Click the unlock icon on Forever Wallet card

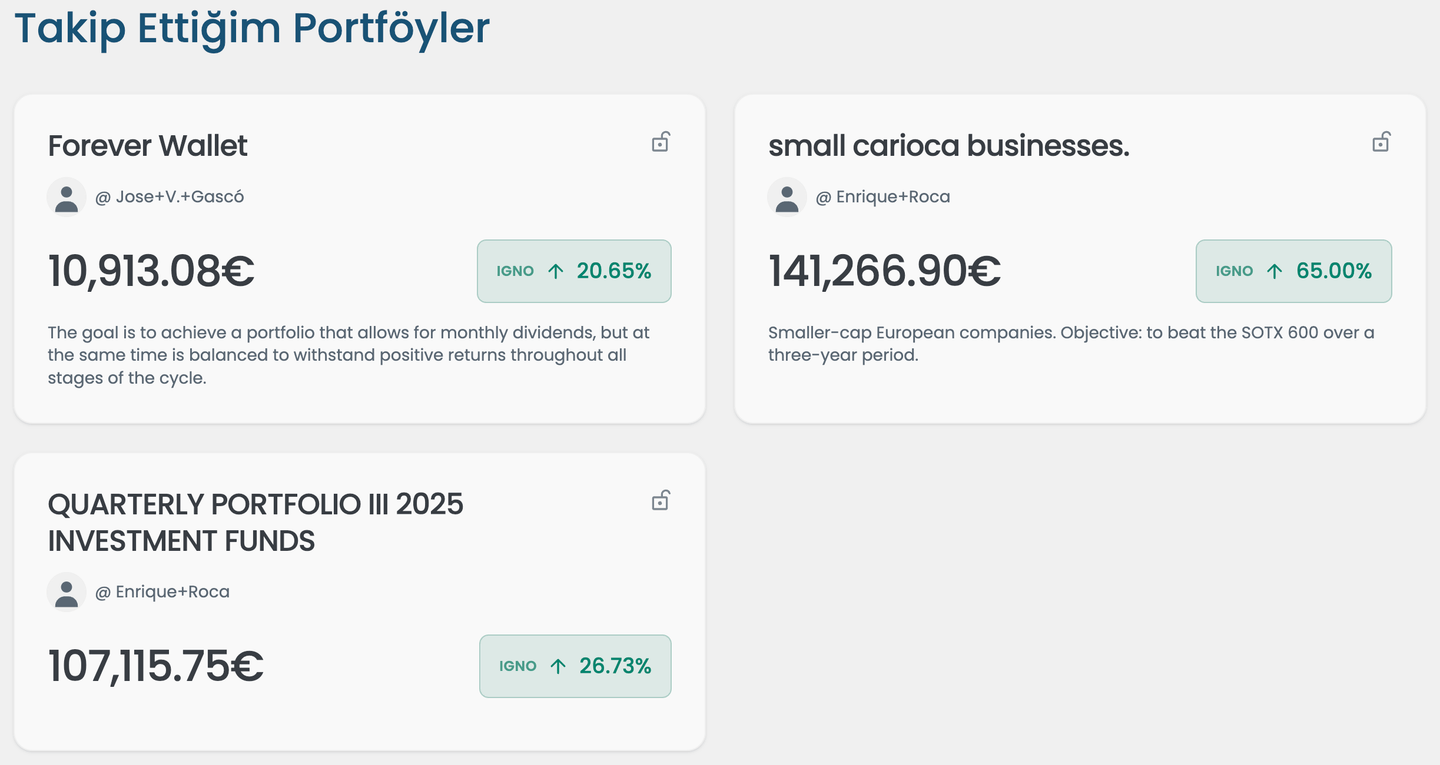(660, 142)
